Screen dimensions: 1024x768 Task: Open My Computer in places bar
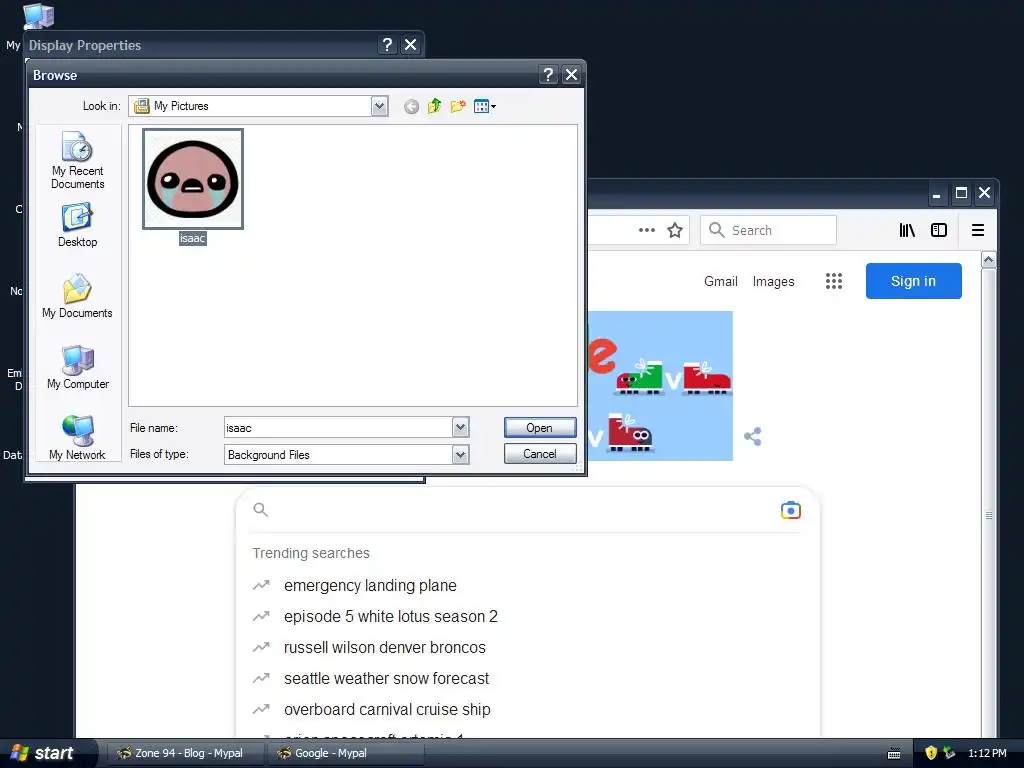click(x=78, y=368)
